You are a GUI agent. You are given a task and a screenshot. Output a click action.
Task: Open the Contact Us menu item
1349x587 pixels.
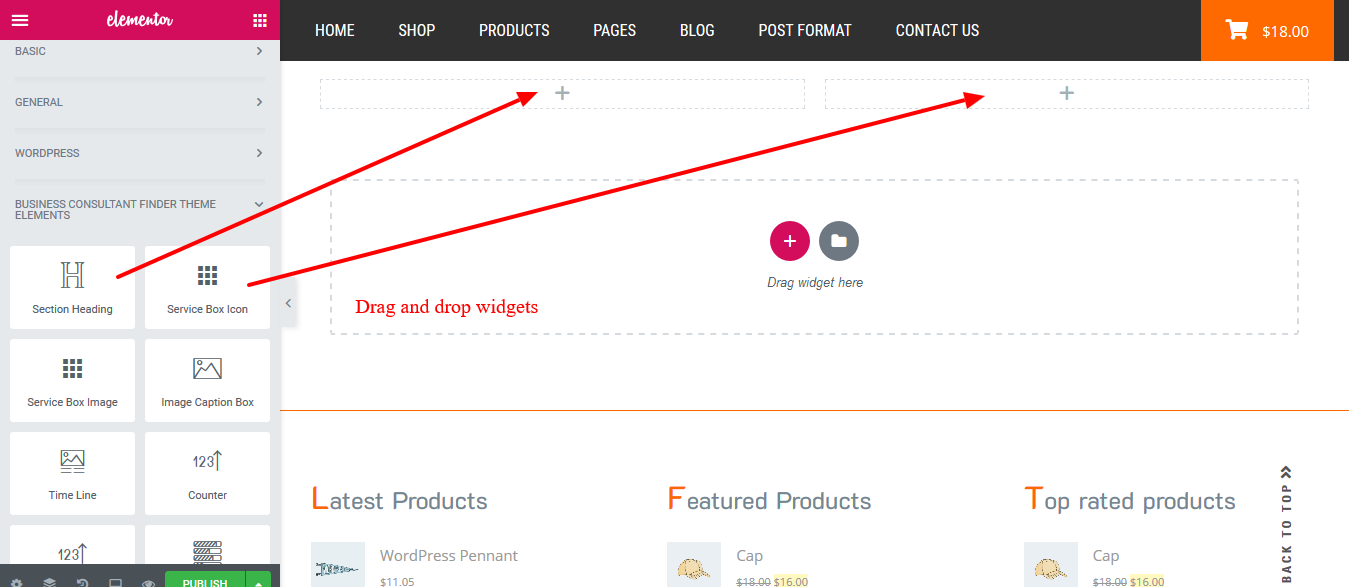pyautogui.click(x=937, y=30)
